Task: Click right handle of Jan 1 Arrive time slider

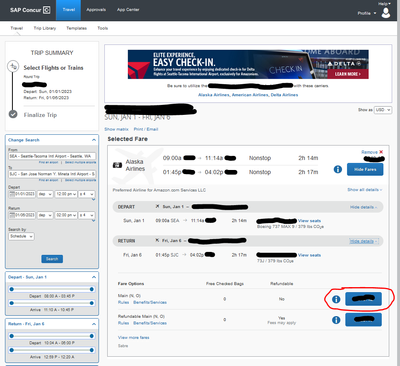Action: pyautogui.click(x=92, y=303)
